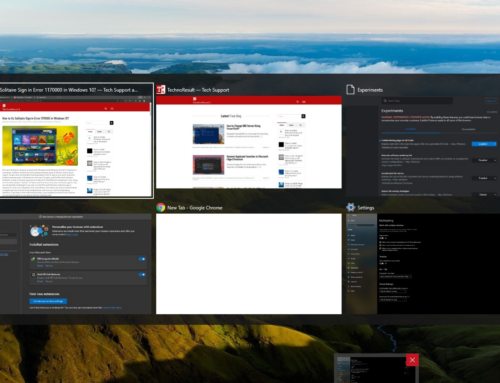
Task: Switch to the dark extensions page window thumbnail
Action: click(76, 263)
